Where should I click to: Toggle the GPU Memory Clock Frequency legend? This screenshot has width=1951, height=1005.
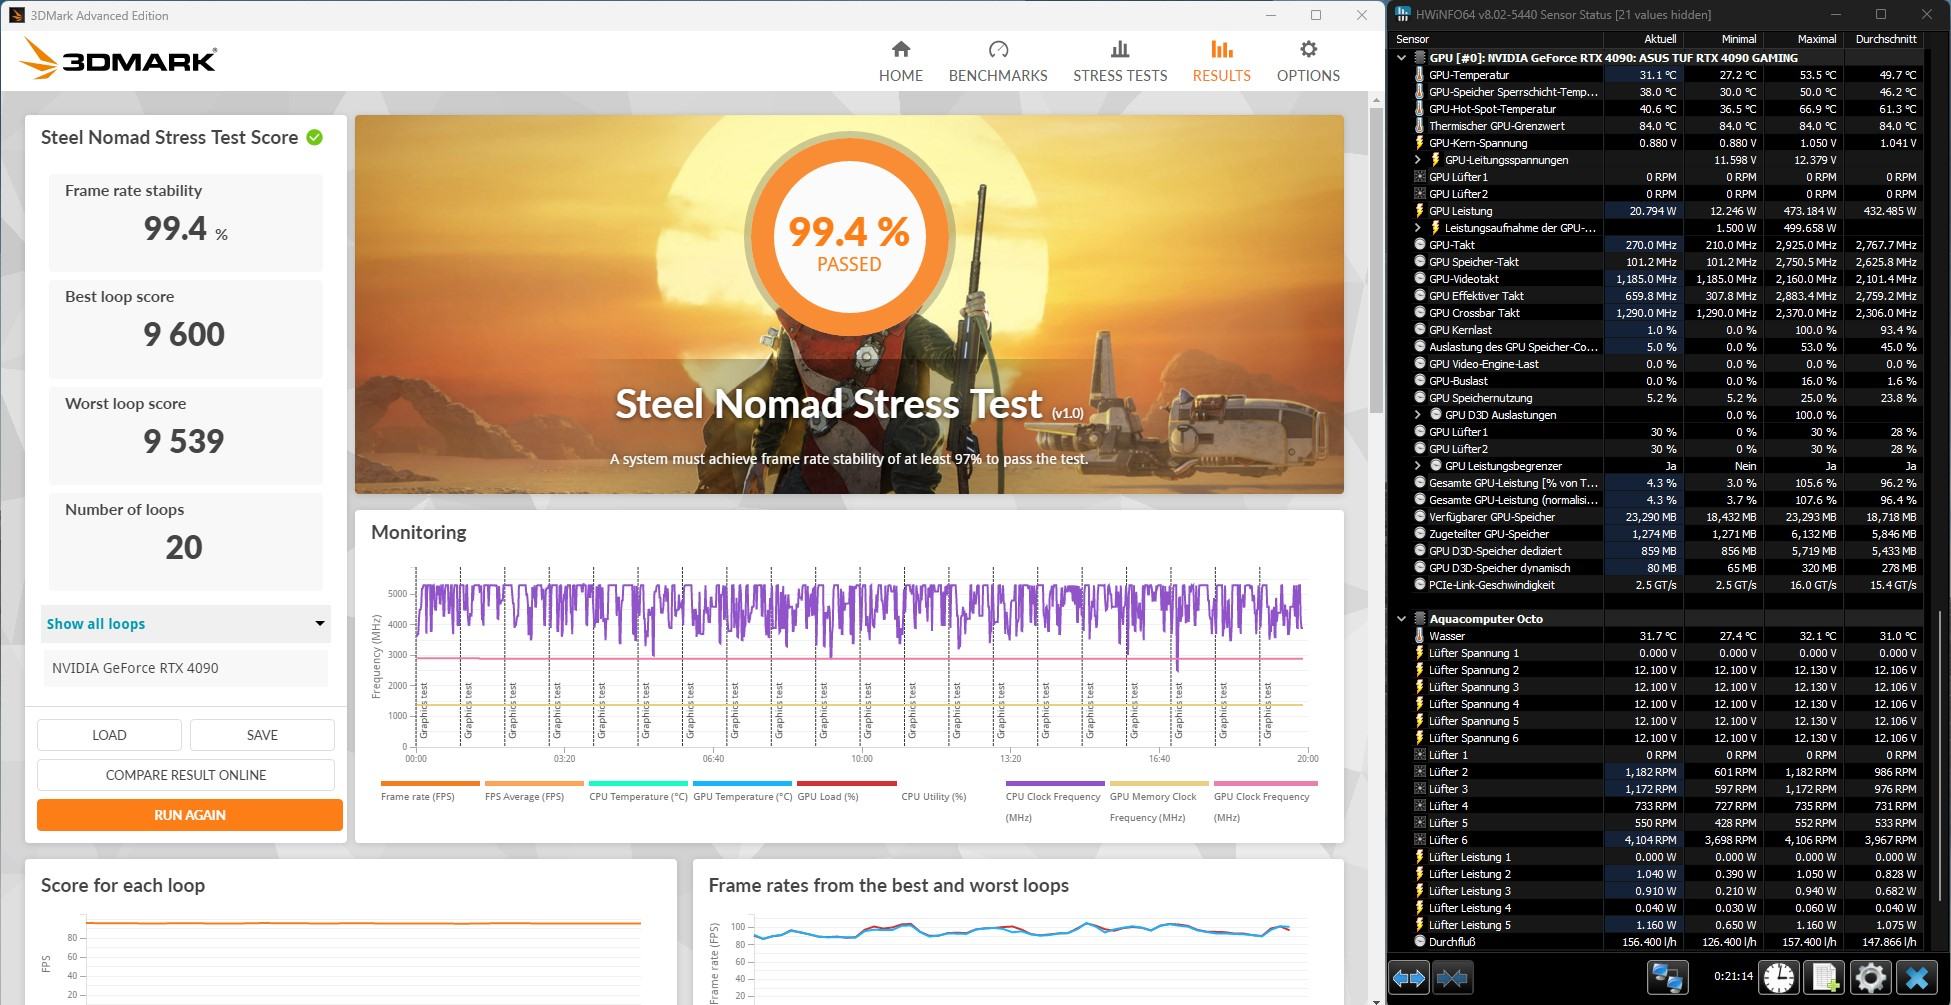(1159, 802)
